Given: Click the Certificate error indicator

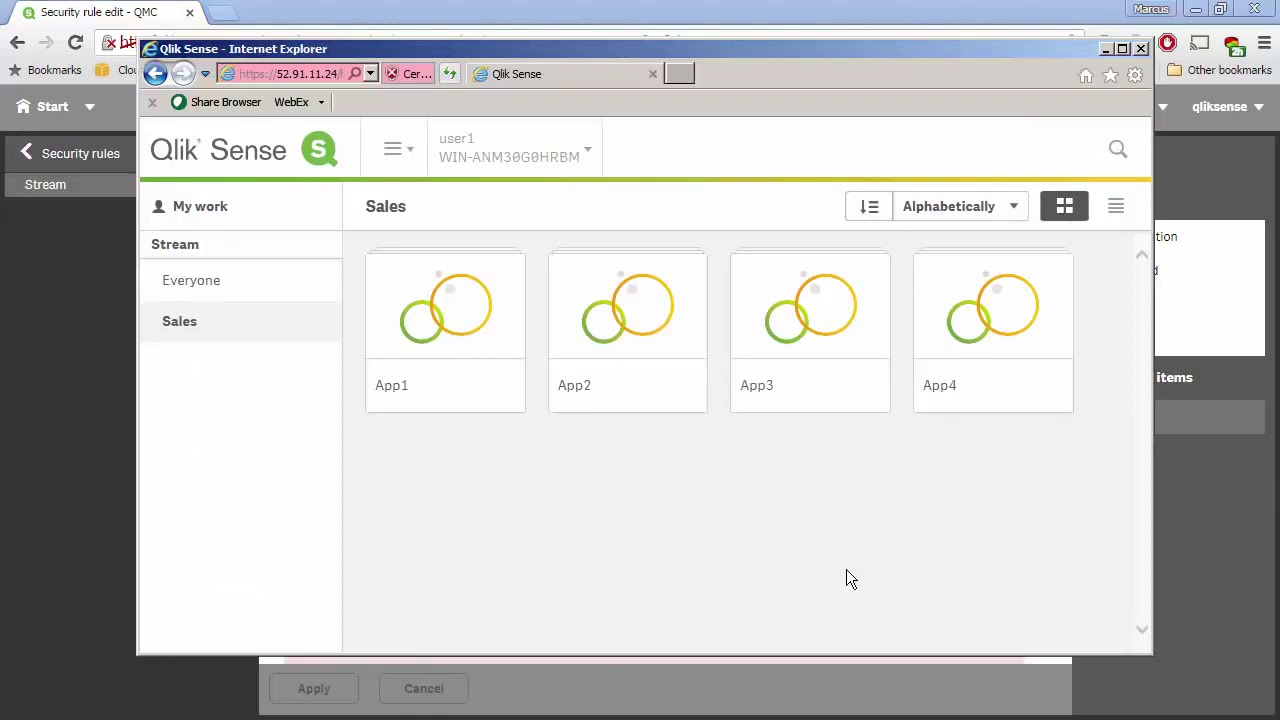Looking at the screenshot, I should (408, 73).
